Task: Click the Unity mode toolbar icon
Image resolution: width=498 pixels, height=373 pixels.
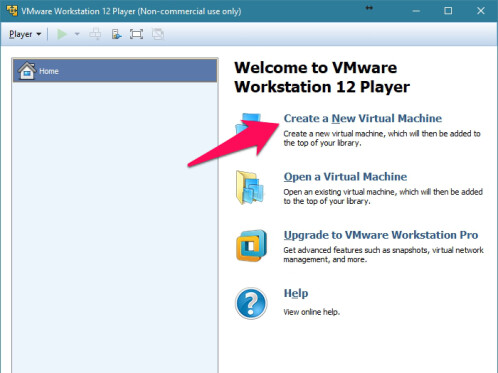Action: (158, 34)
